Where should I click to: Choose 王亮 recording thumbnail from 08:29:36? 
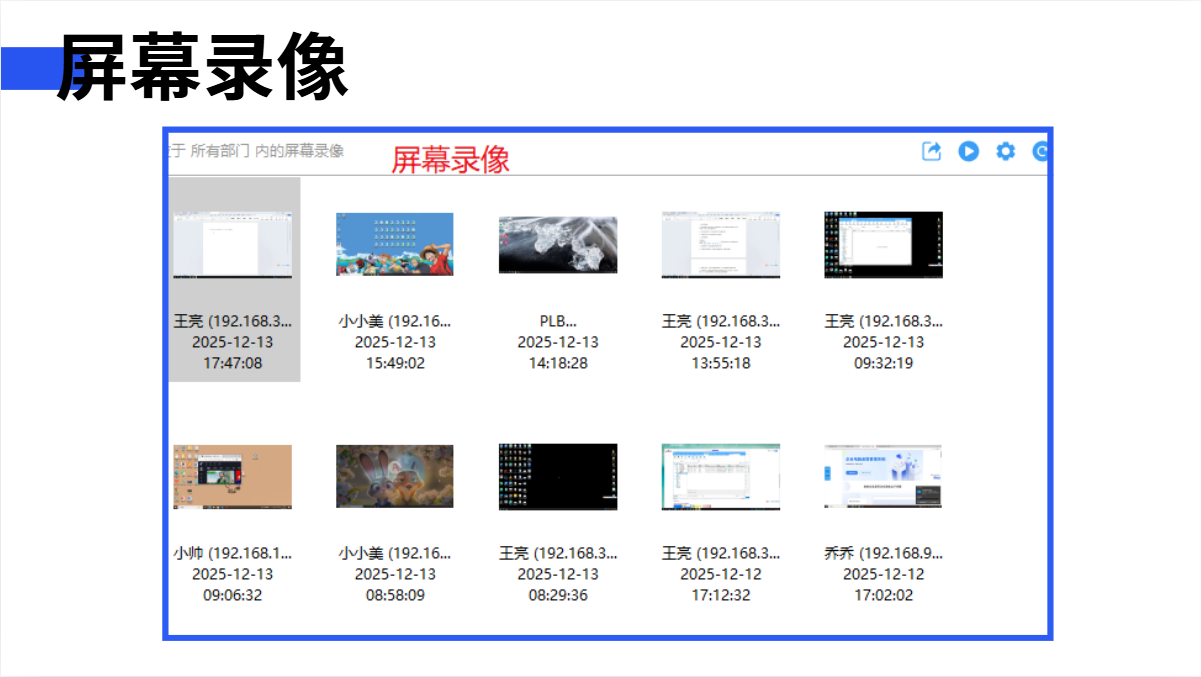[558, 477]
